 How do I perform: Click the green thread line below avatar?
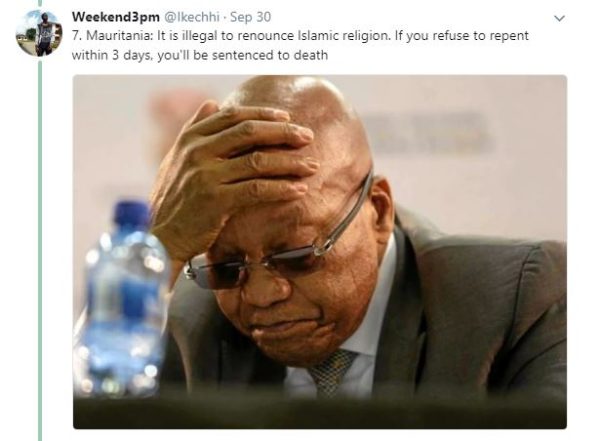point(40,249)
